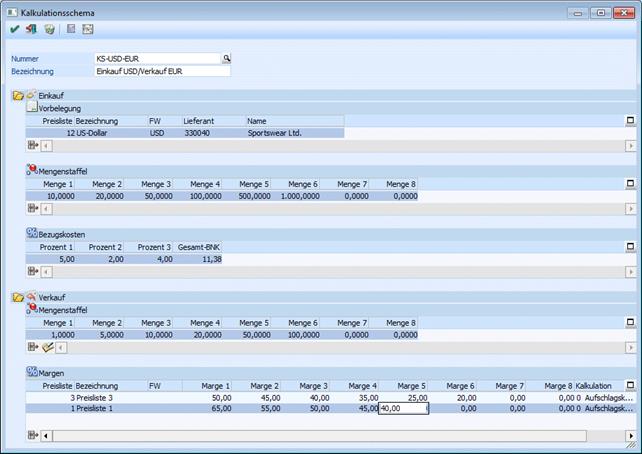Click the Marge 5 edit cell showing 40,00
Viewport: 642px width, 454px height.
click(403, 408)
